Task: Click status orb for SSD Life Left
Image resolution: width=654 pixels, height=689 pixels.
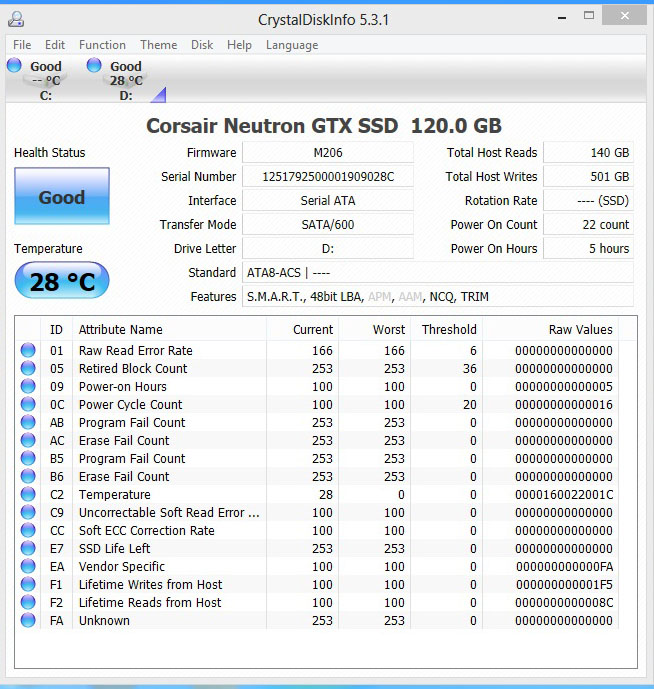Action: [x=28, y=548]
